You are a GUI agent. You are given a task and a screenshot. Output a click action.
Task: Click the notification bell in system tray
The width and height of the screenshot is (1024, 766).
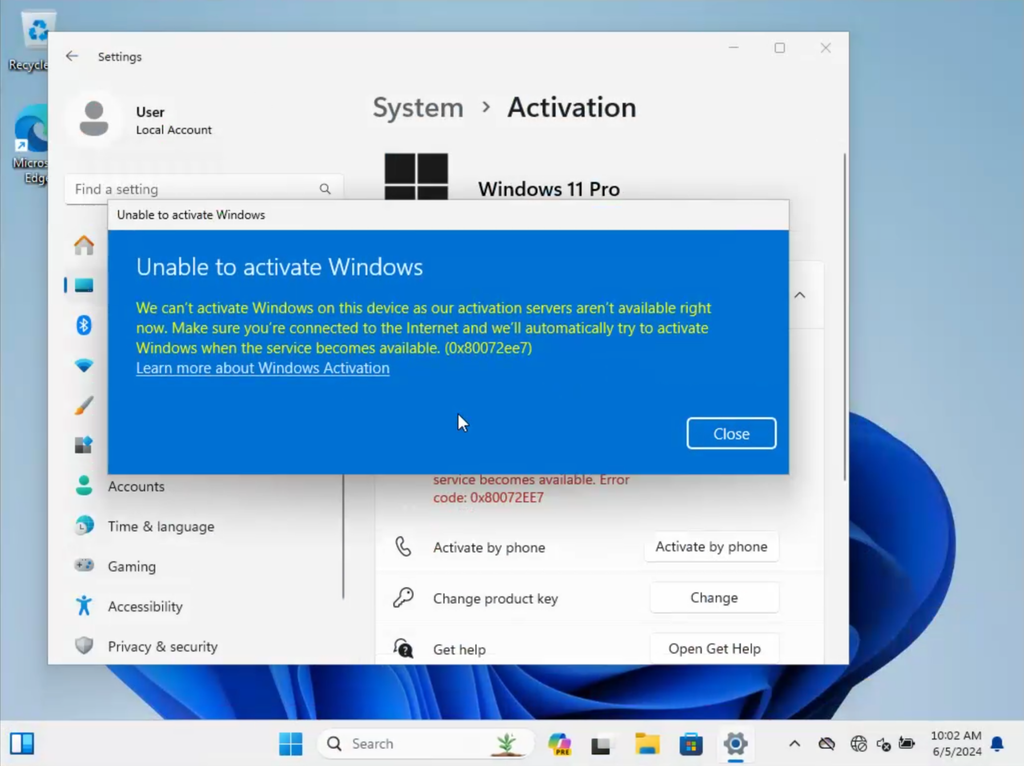[997, 744]
